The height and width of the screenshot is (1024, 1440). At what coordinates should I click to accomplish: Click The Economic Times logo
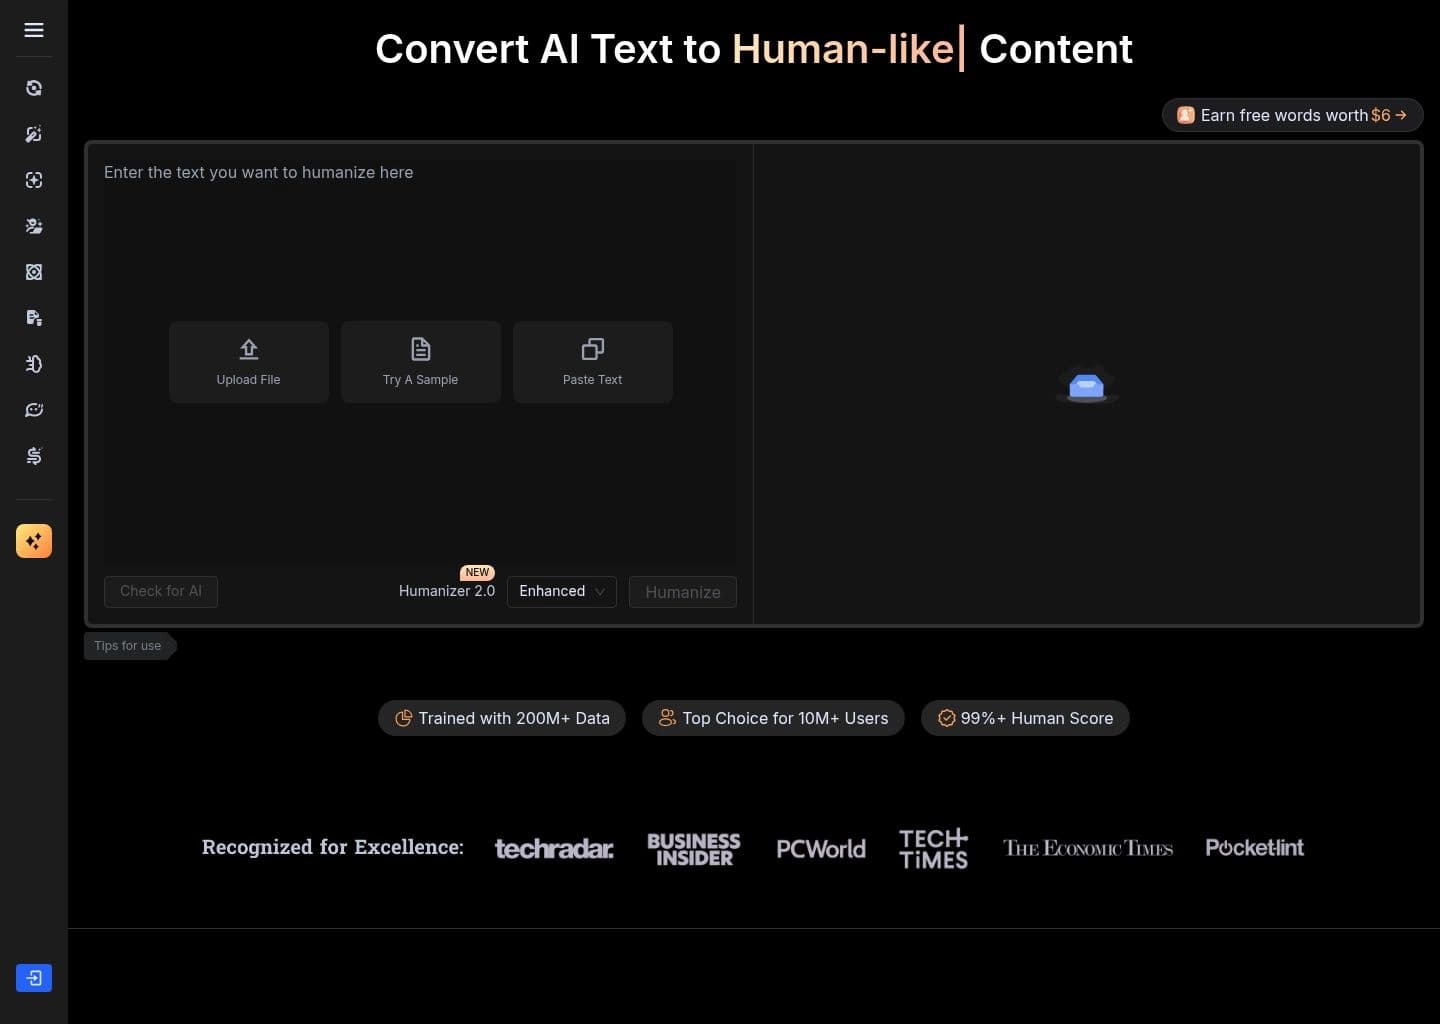click(1088, 849)
